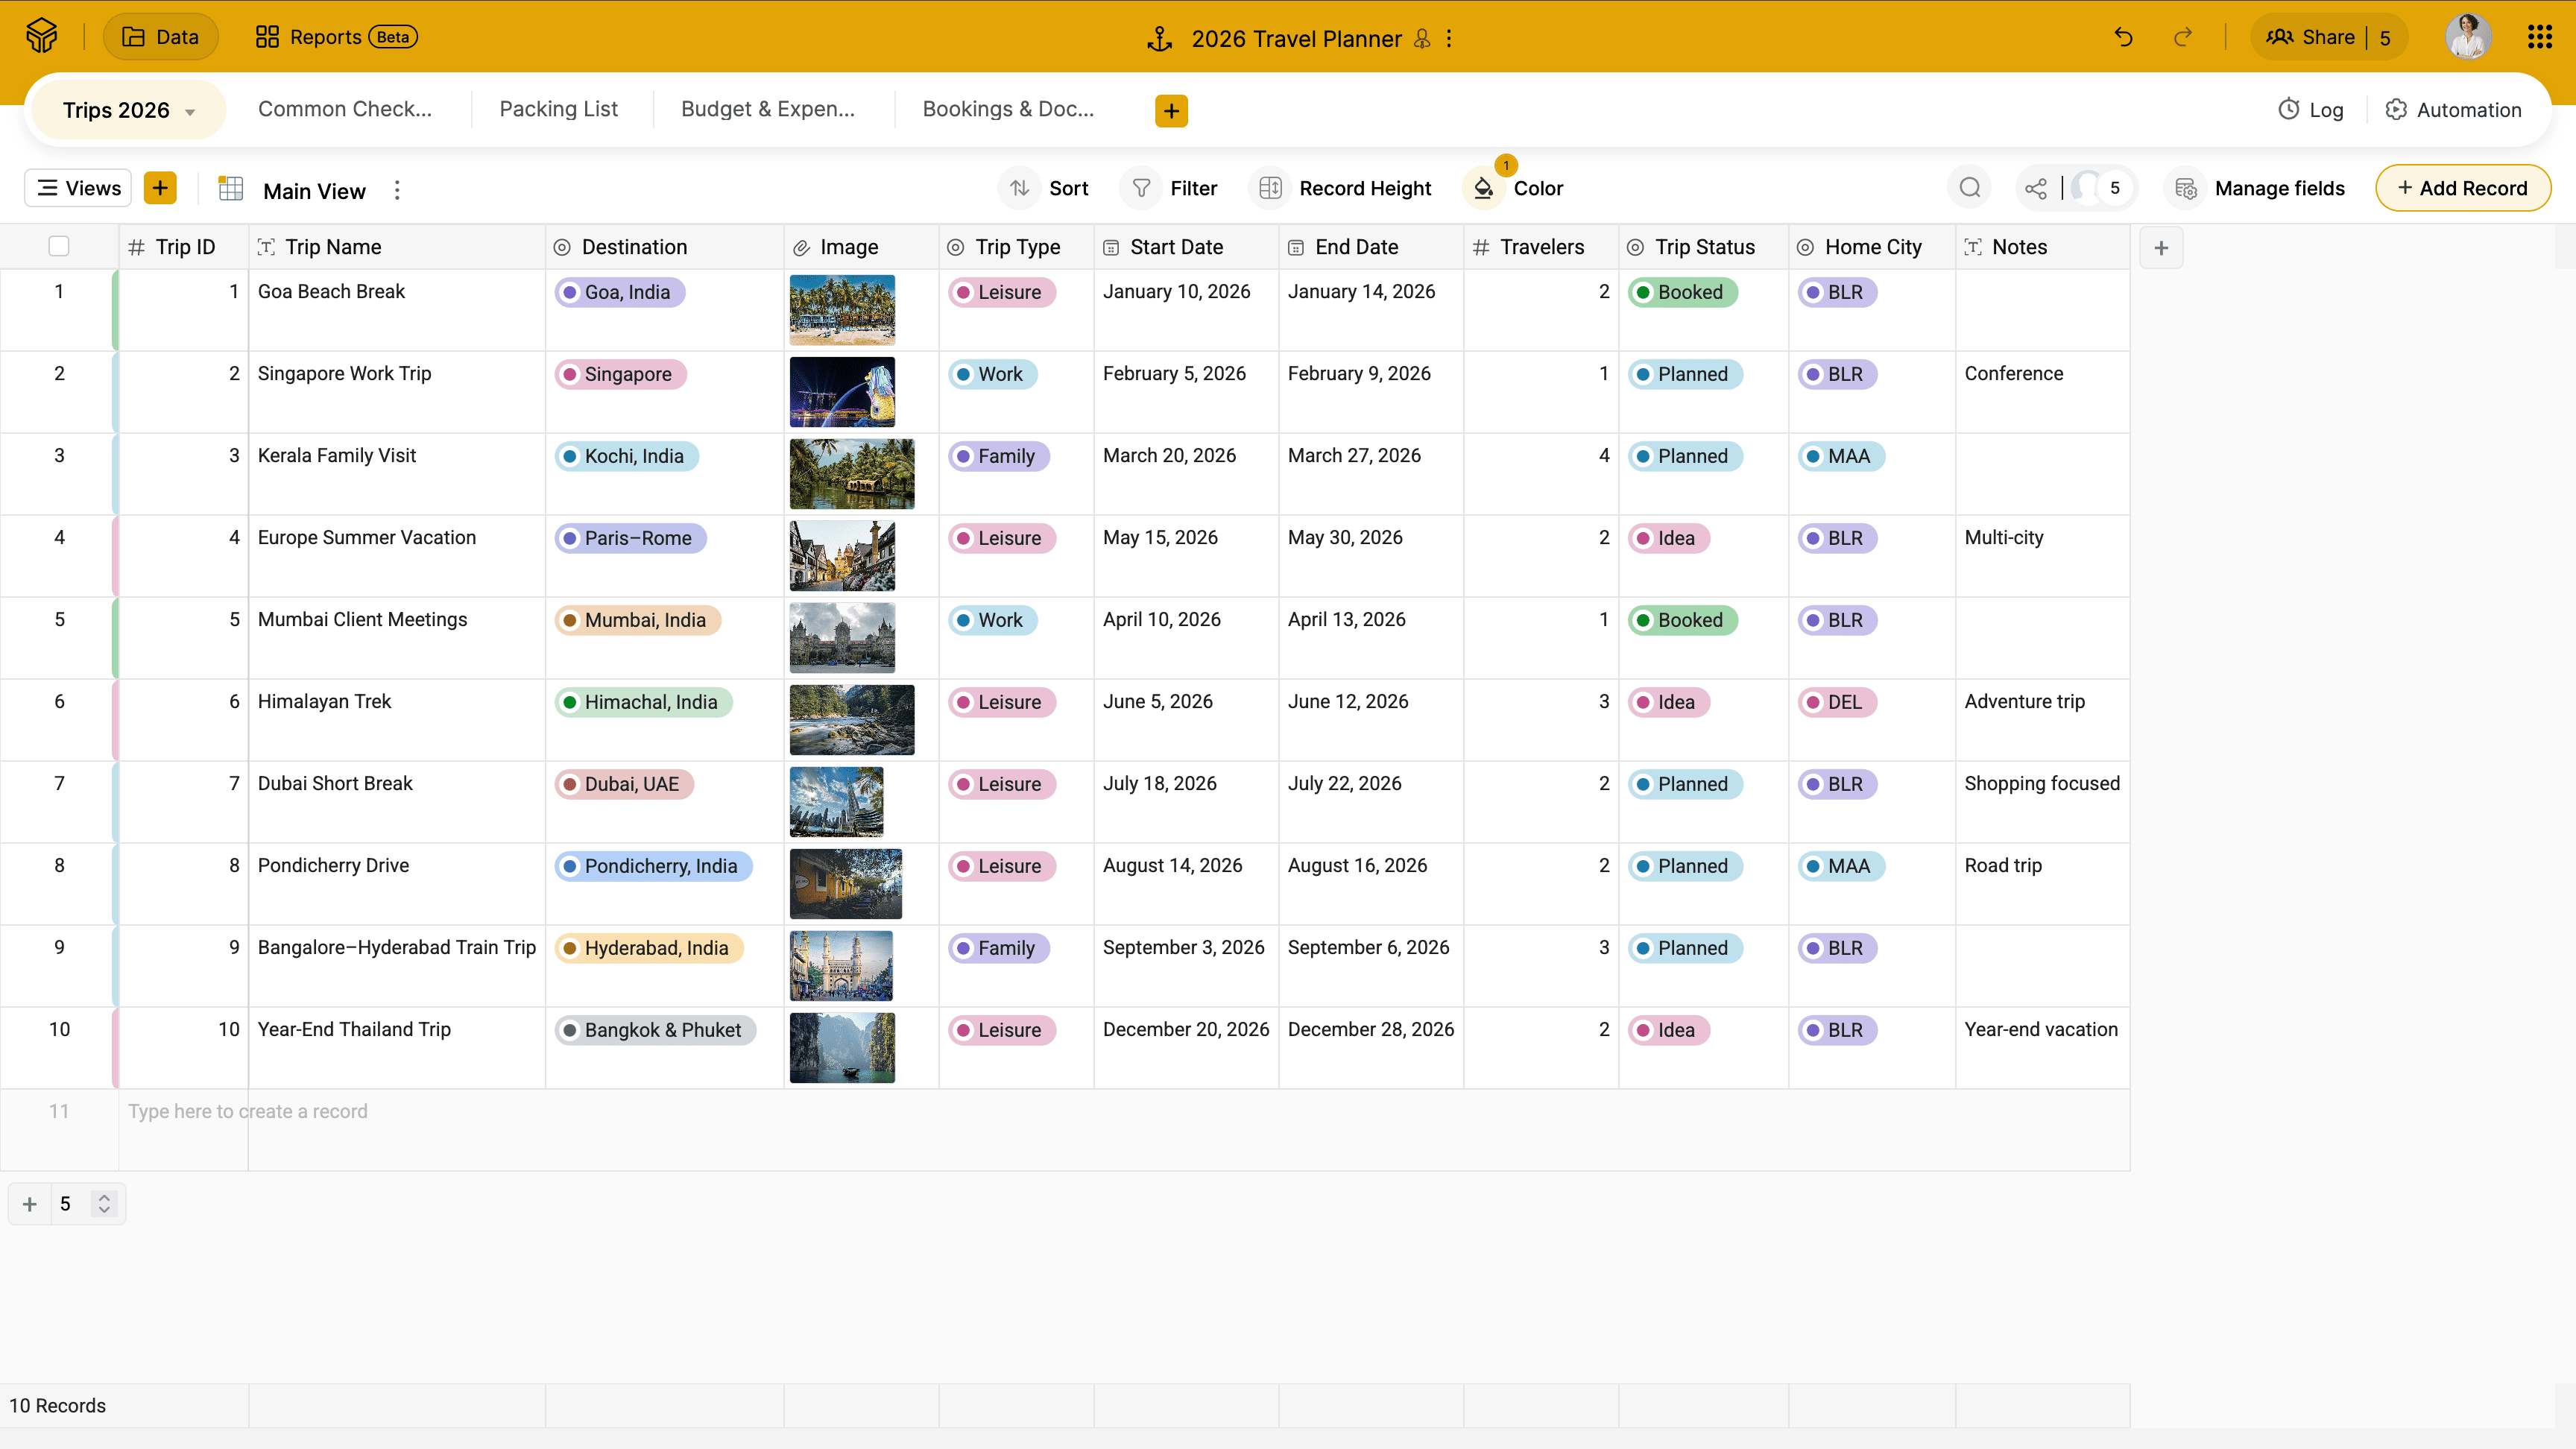This screenshot has width=2576, height=1449.
Task: Open the Reports Beta tab
Action: coord(336,37)
